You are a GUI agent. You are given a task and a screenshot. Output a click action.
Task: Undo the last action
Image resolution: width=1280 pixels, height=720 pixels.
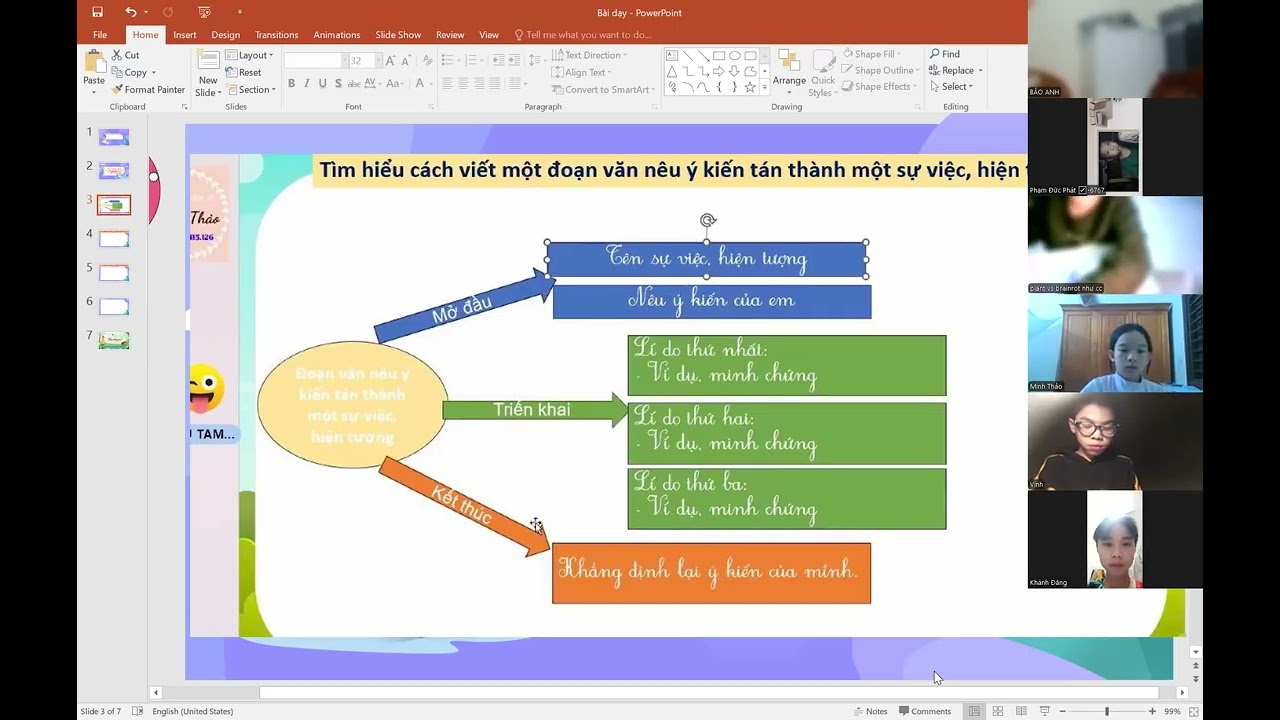tap(131, 12)
